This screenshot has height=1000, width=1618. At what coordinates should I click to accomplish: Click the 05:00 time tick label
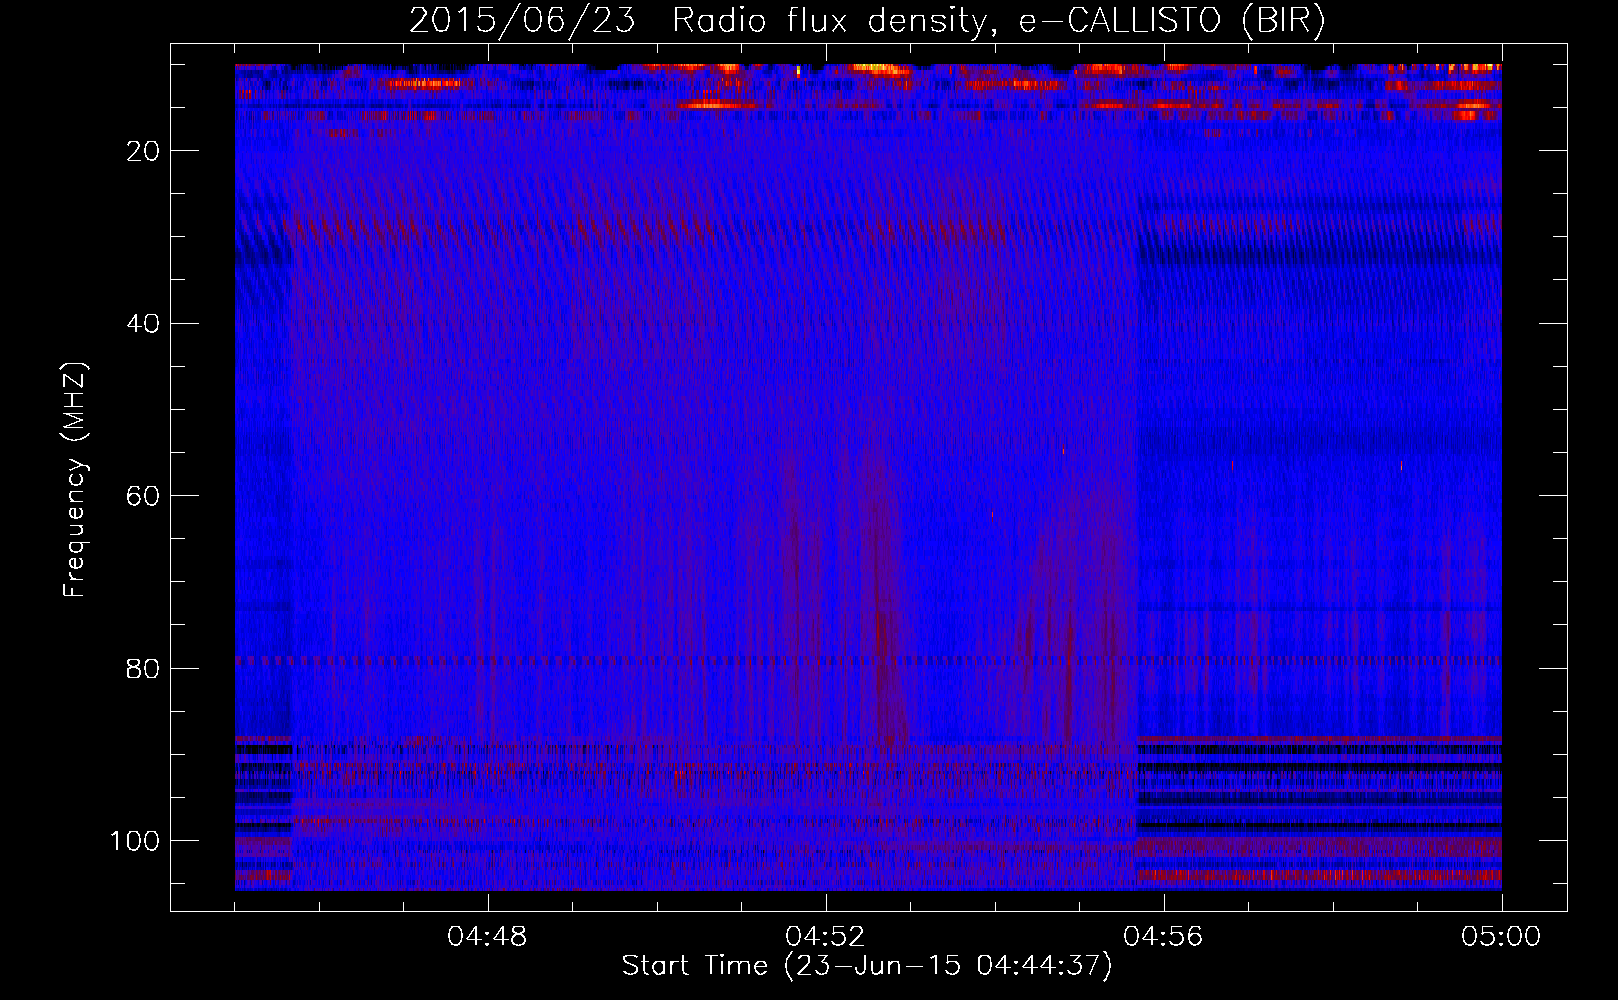click(x=1501, y=937)
